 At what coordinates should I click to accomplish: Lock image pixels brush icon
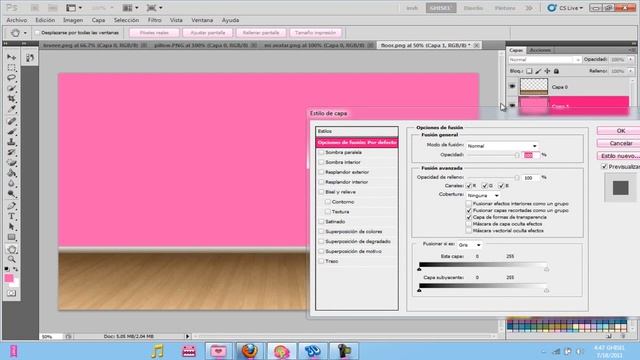pyautogui.click(x=538, y=71)
